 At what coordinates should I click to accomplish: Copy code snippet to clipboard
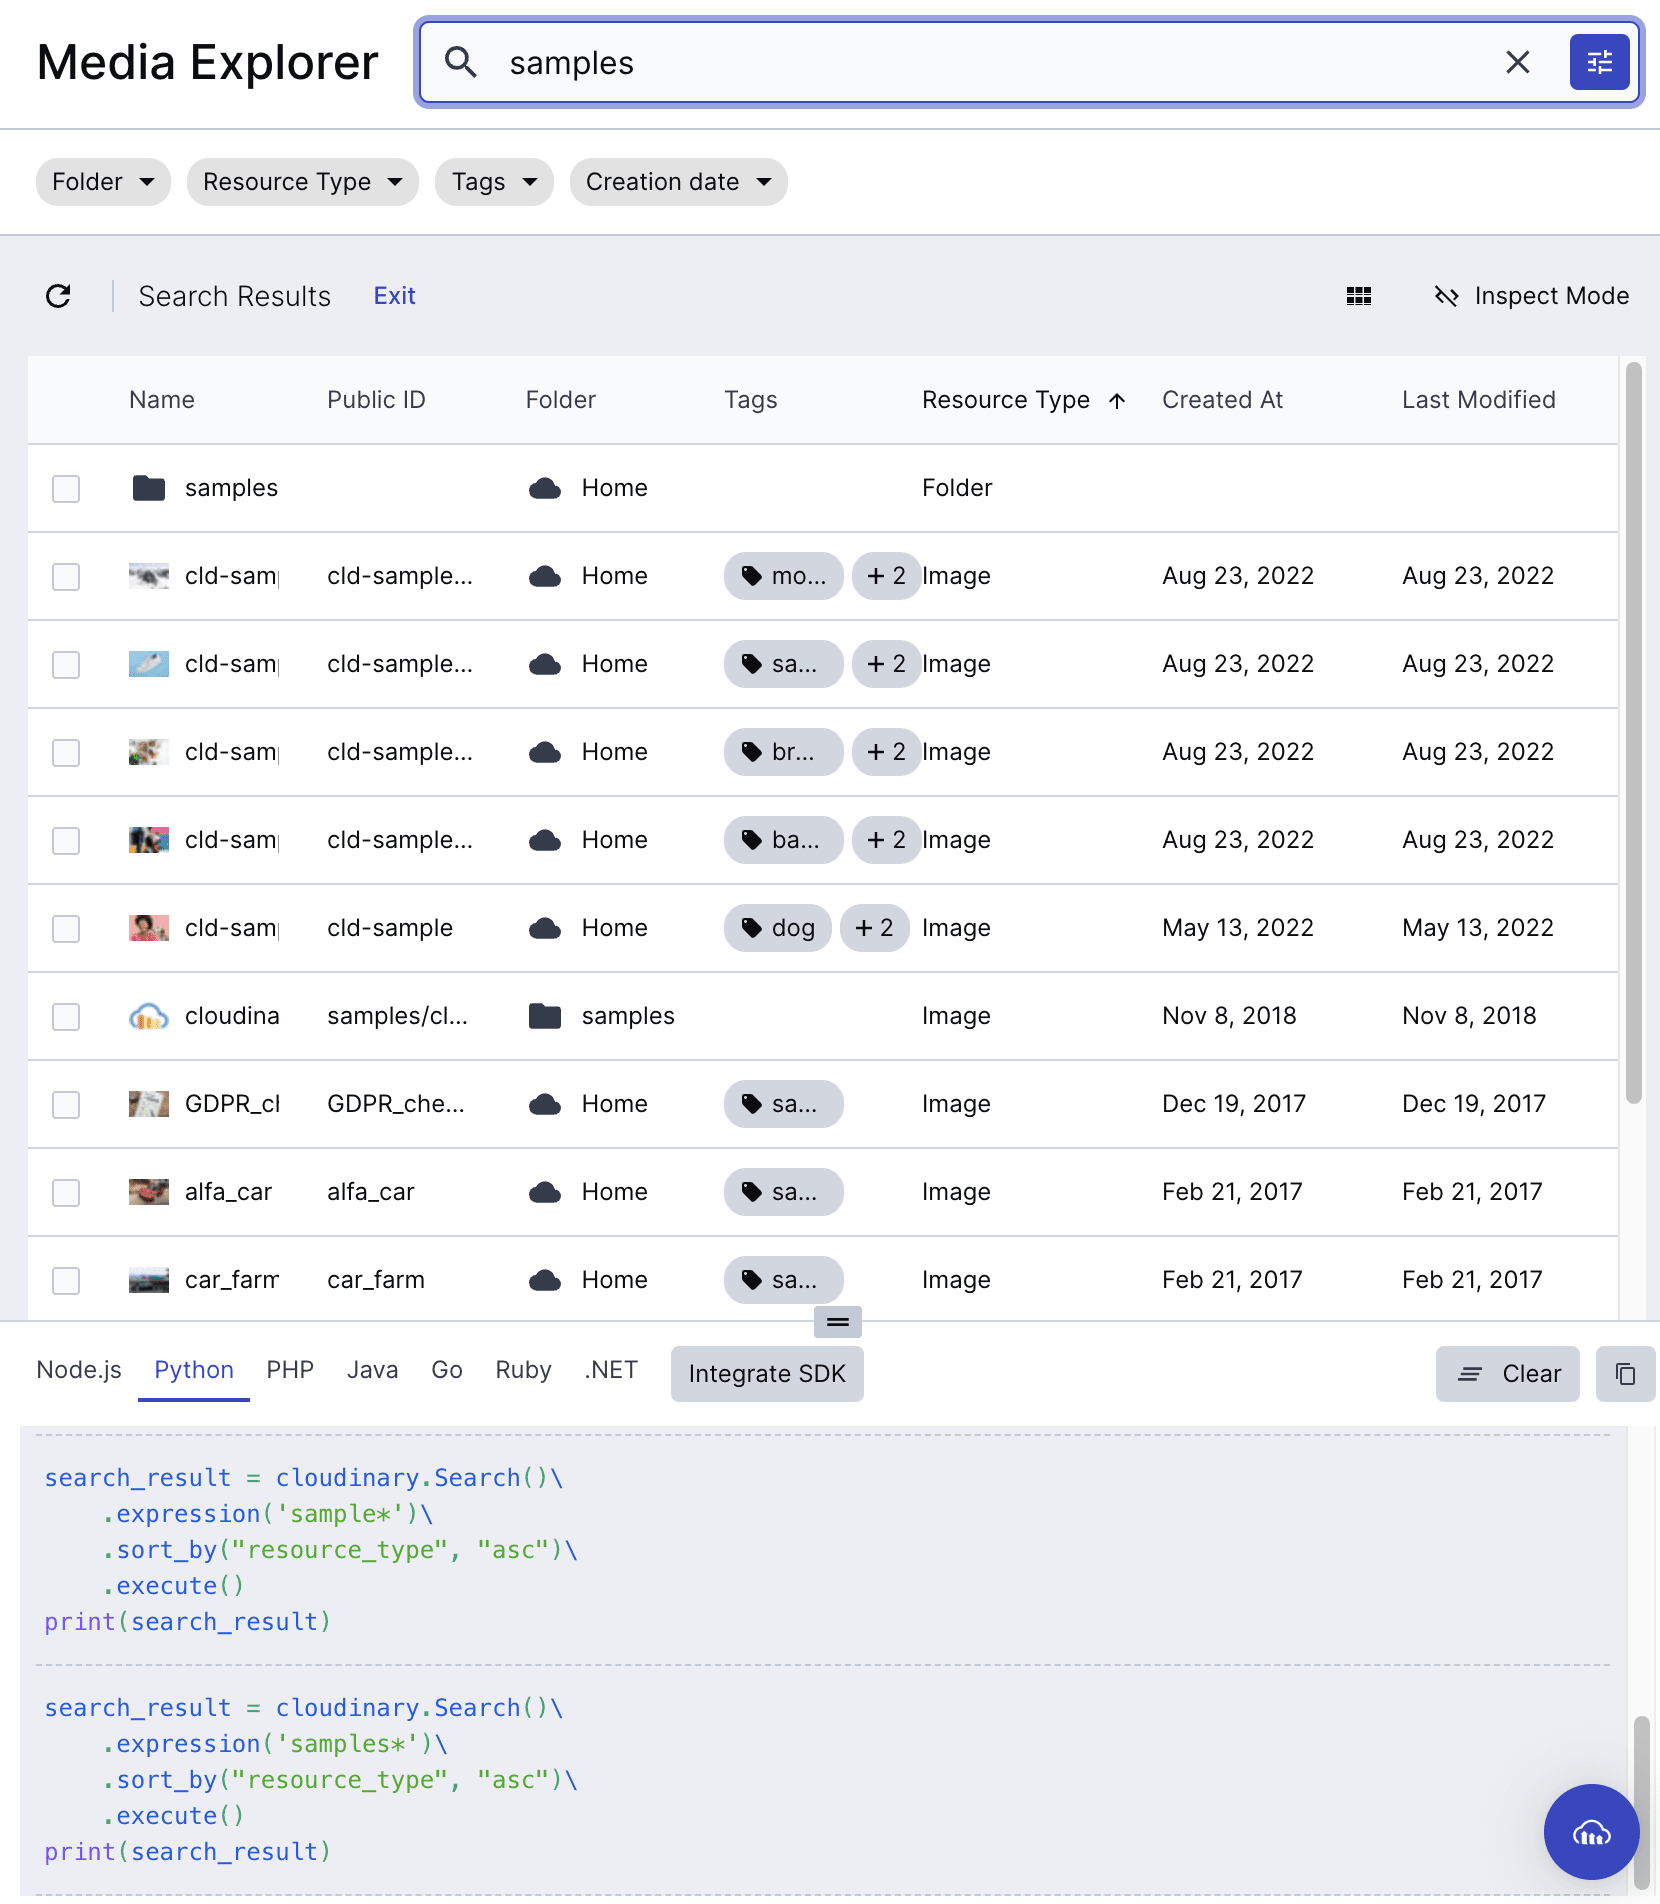click(1625, 1374)
